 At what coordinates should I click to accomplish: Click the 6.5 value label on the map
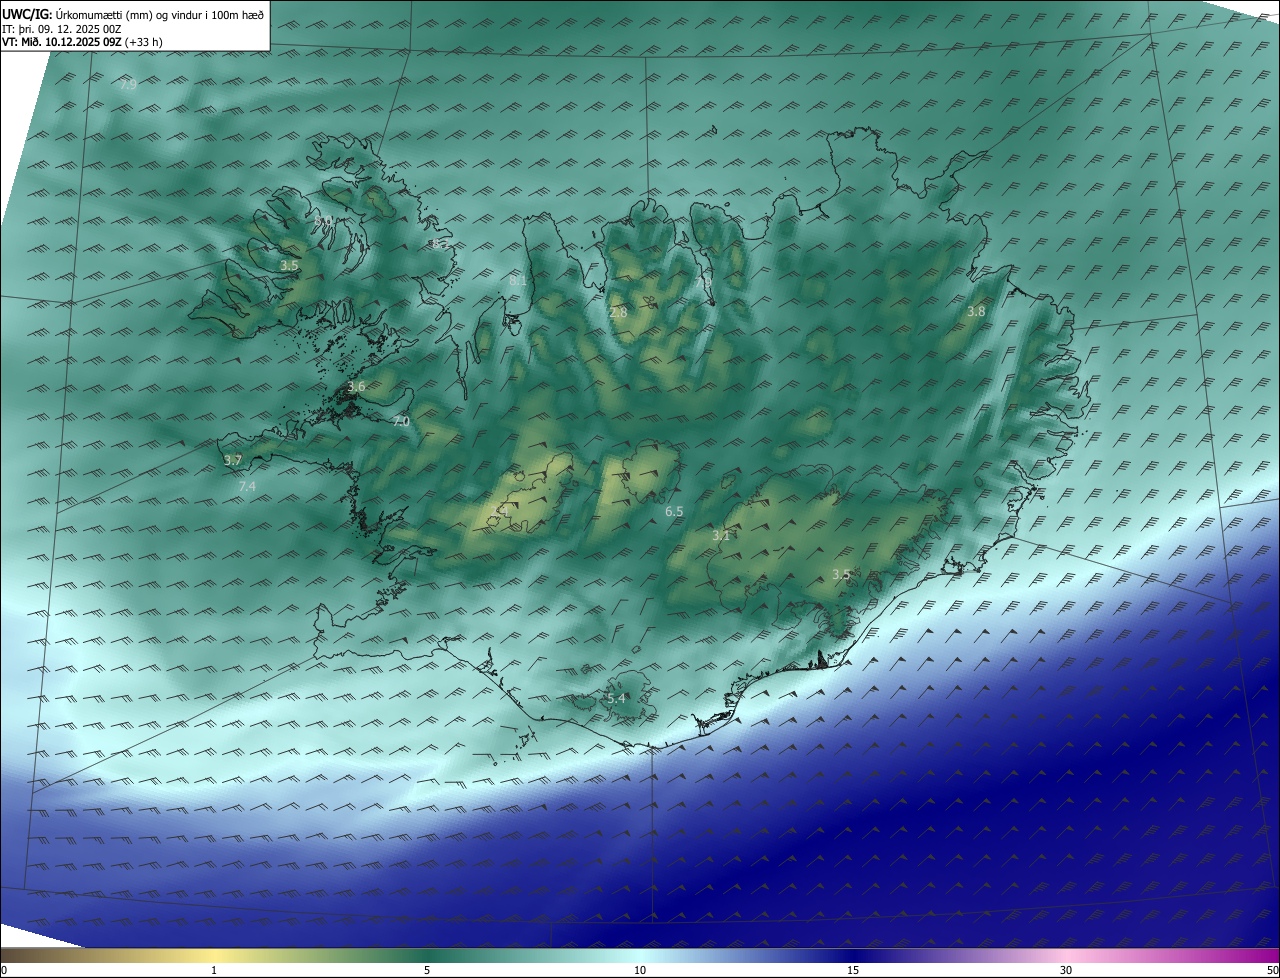[x=674, y=512]
